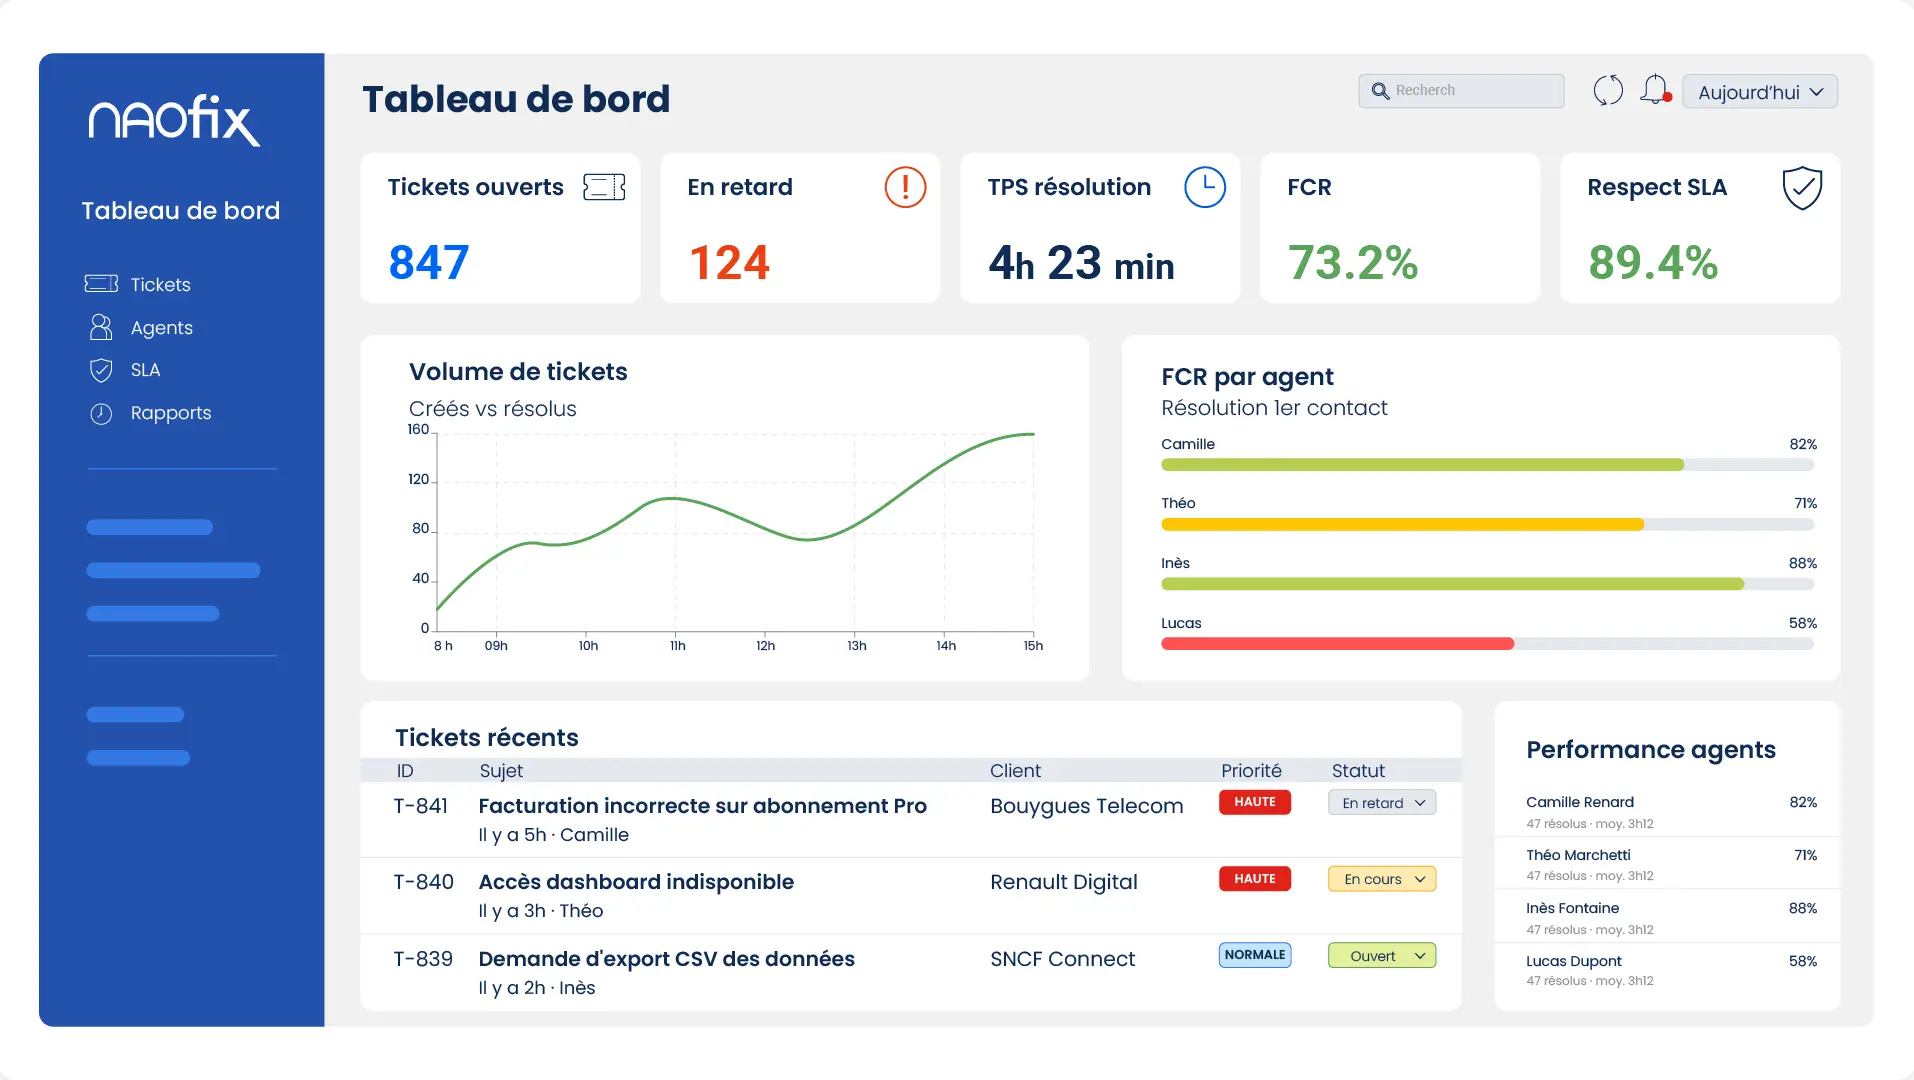Click Inès's FCR progress bar
1914x1080 pixels.
click(x=1487, y=584)
